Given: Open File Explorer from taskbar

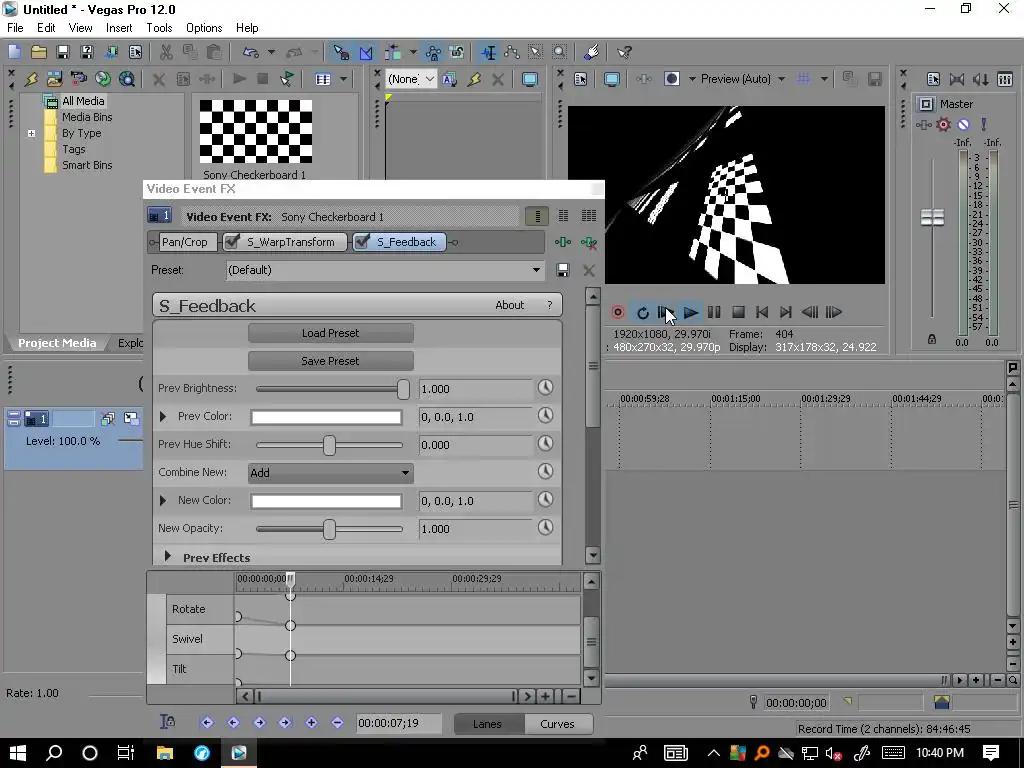Looking at the screenshot, I should [165, 753].
